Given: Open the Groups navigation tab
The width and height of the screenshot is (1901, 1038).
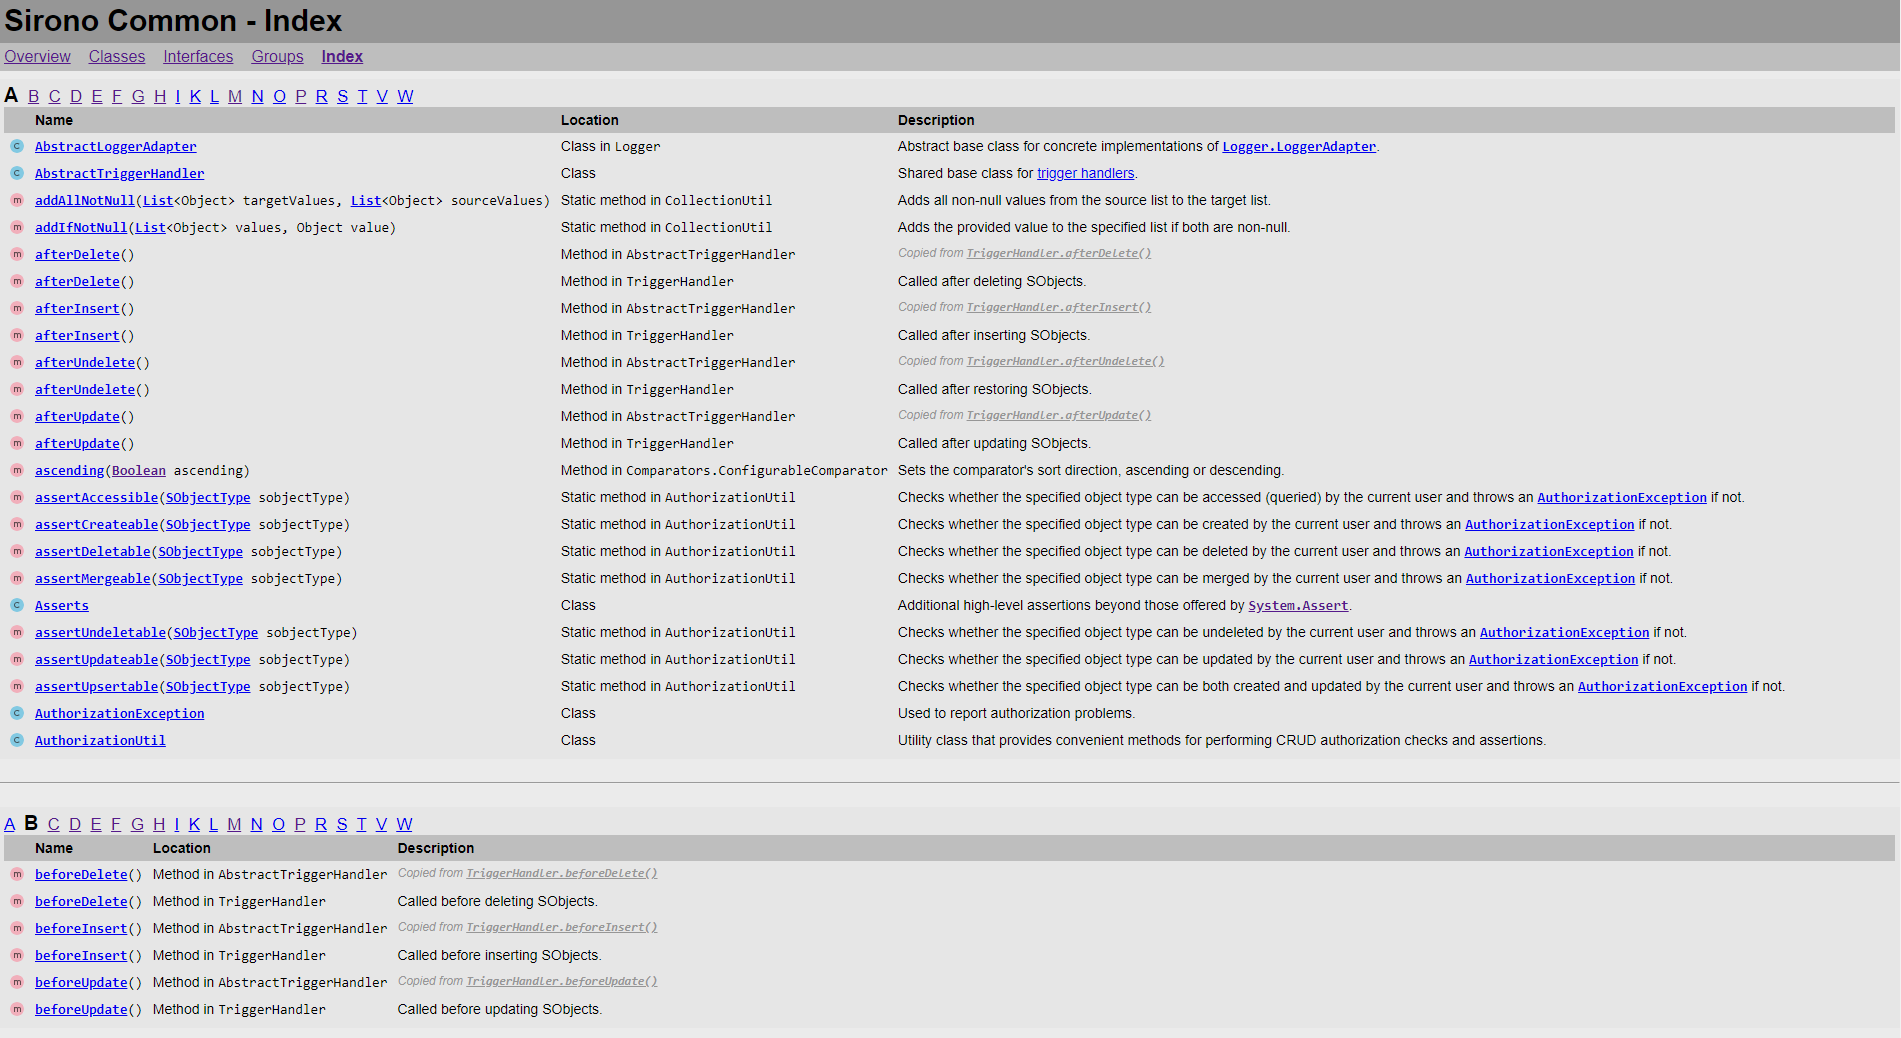Looking at the screenshot, I should (277, 57).
